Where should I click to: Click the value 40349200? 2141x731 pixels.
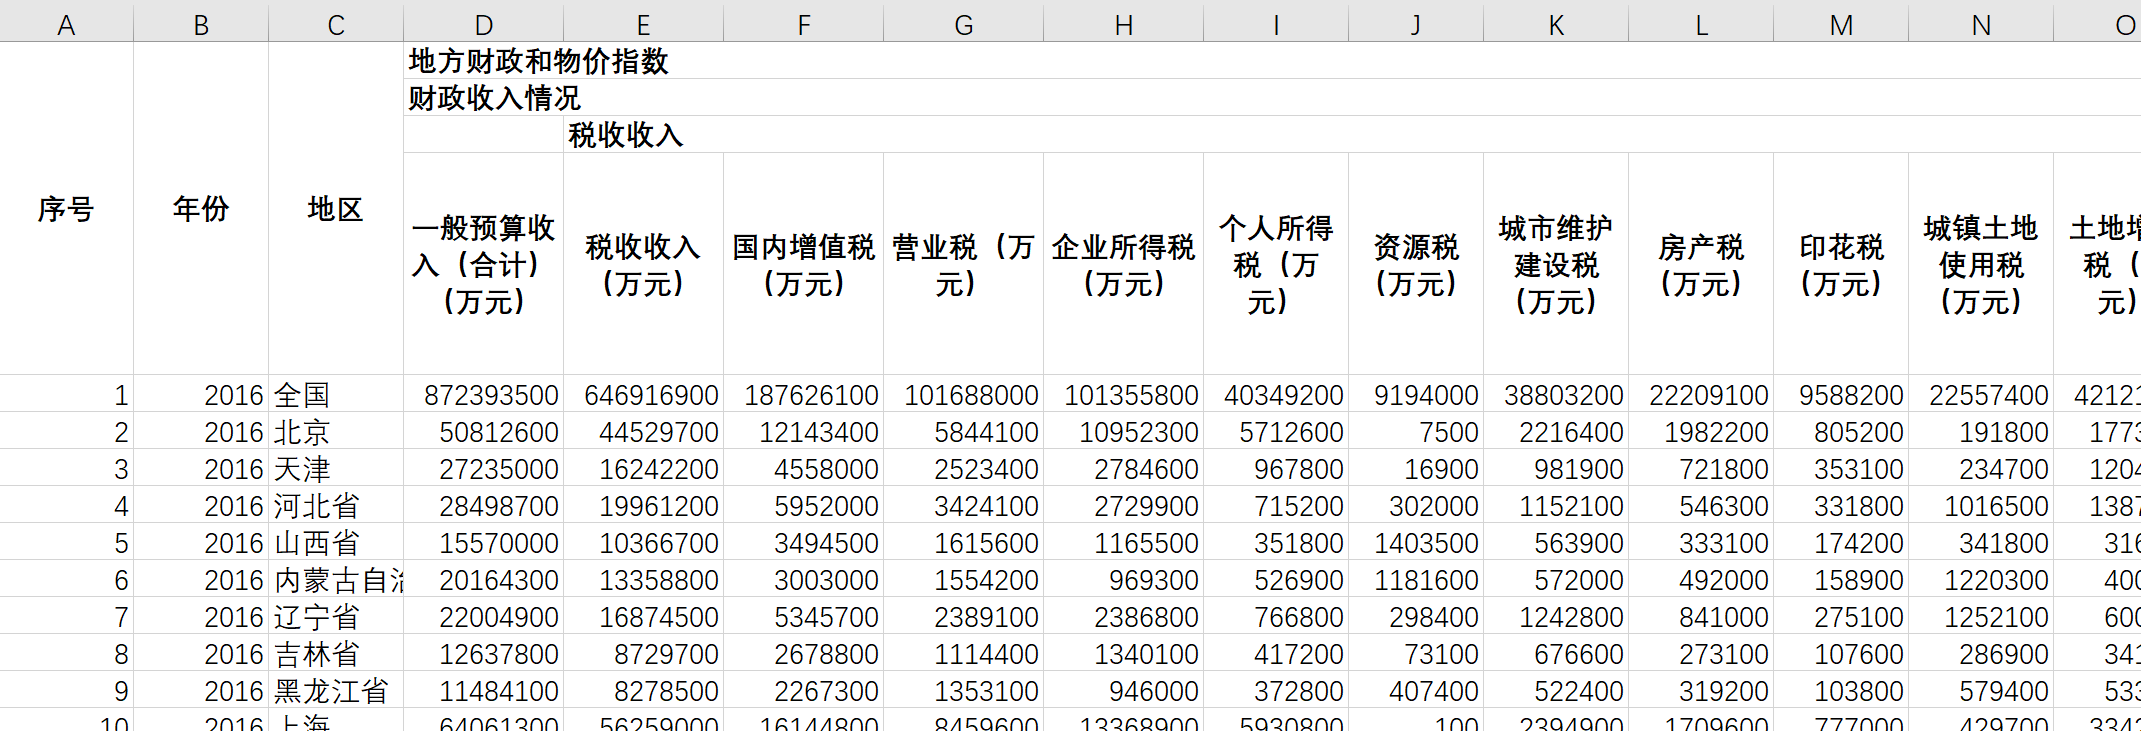[x=1284, y=396]
